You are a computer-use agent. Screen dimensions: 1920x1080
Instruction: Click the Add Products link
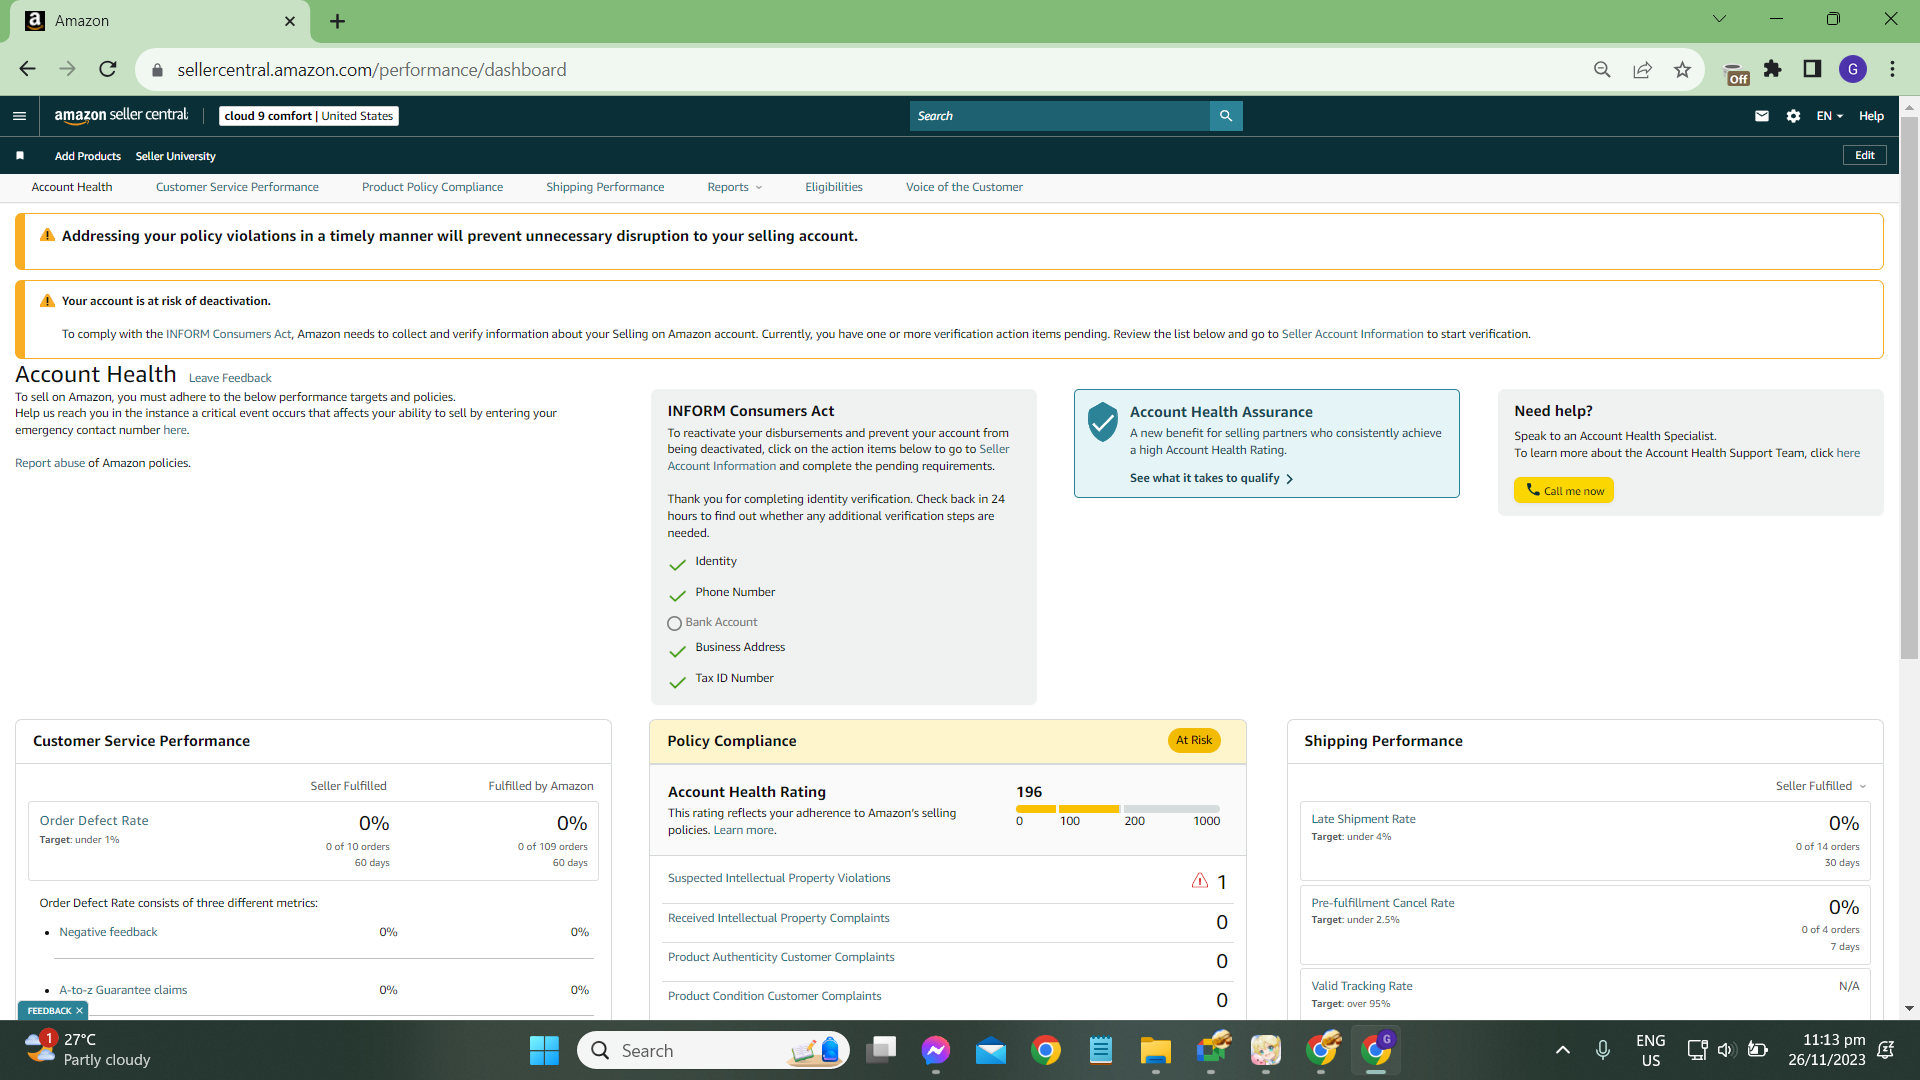click(x=88, y=156)
